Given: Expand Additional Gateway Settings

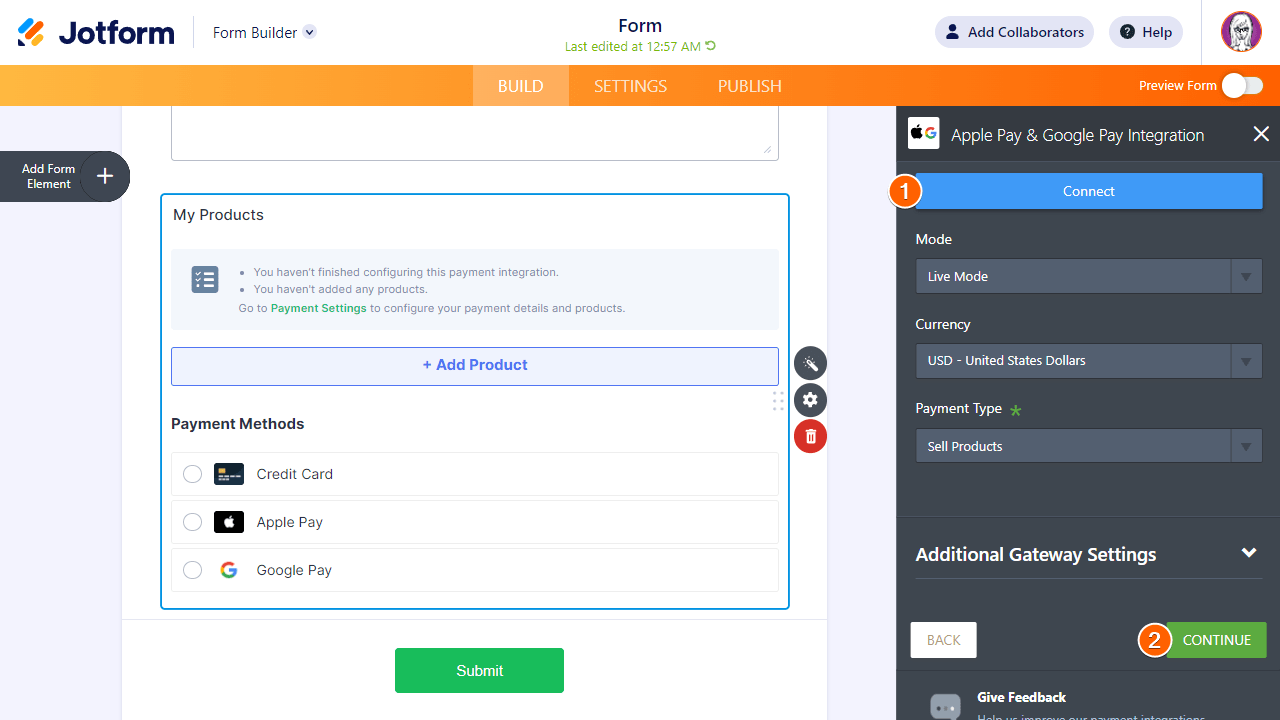Looking at the screenshot, I should tap(1087, 554).
